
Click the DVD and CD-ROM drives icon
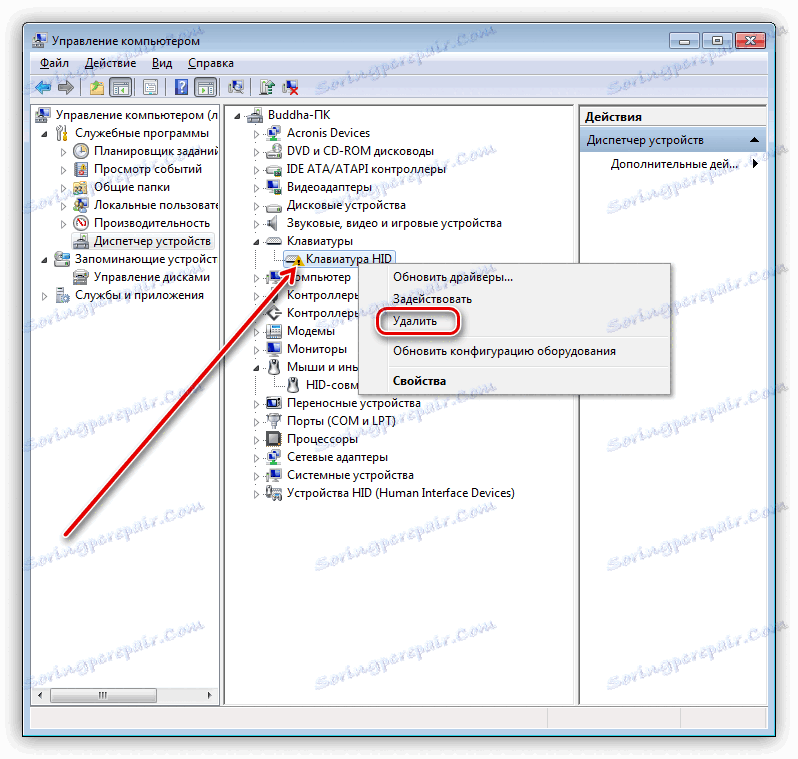[x=274, y=151]
